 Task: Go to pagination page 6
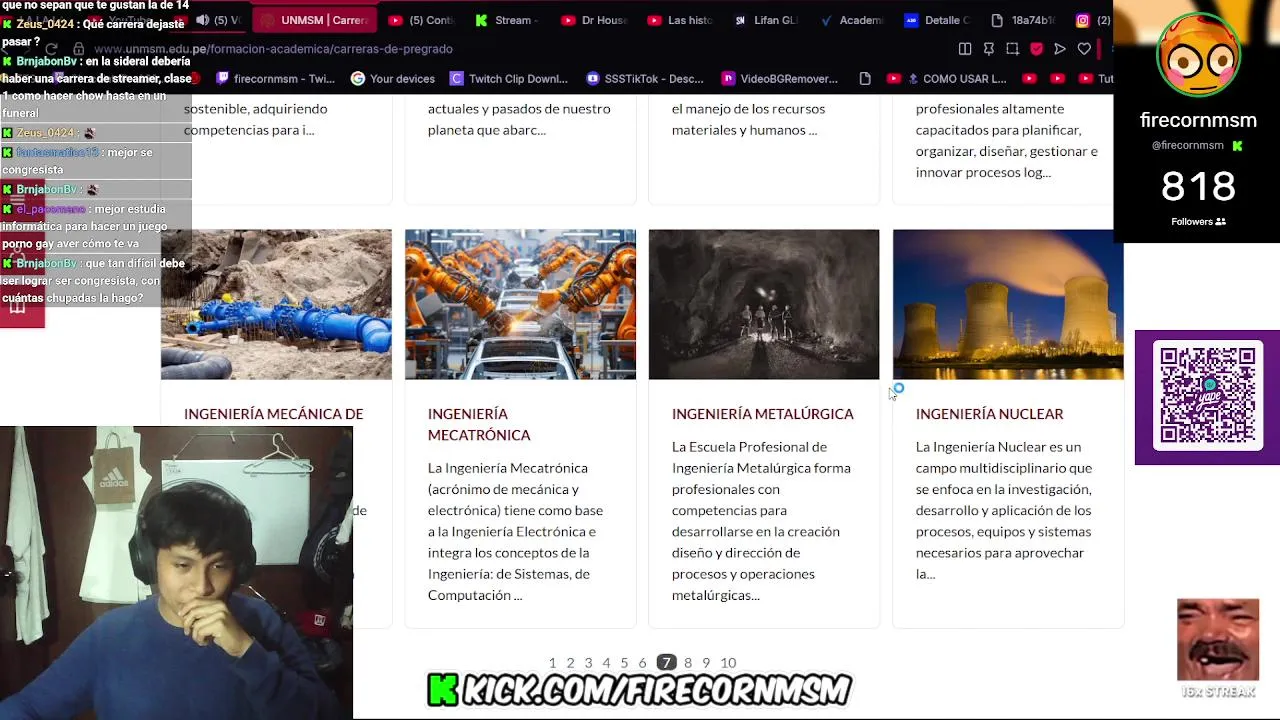642,663
